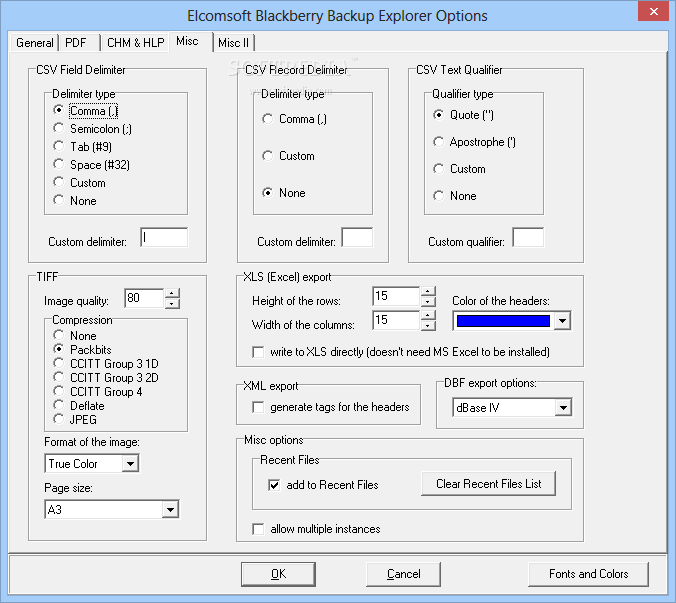This screenshot has width=676, height=603.
Task: Focus the record Custom delimiter input
Action: click(357, 237)
